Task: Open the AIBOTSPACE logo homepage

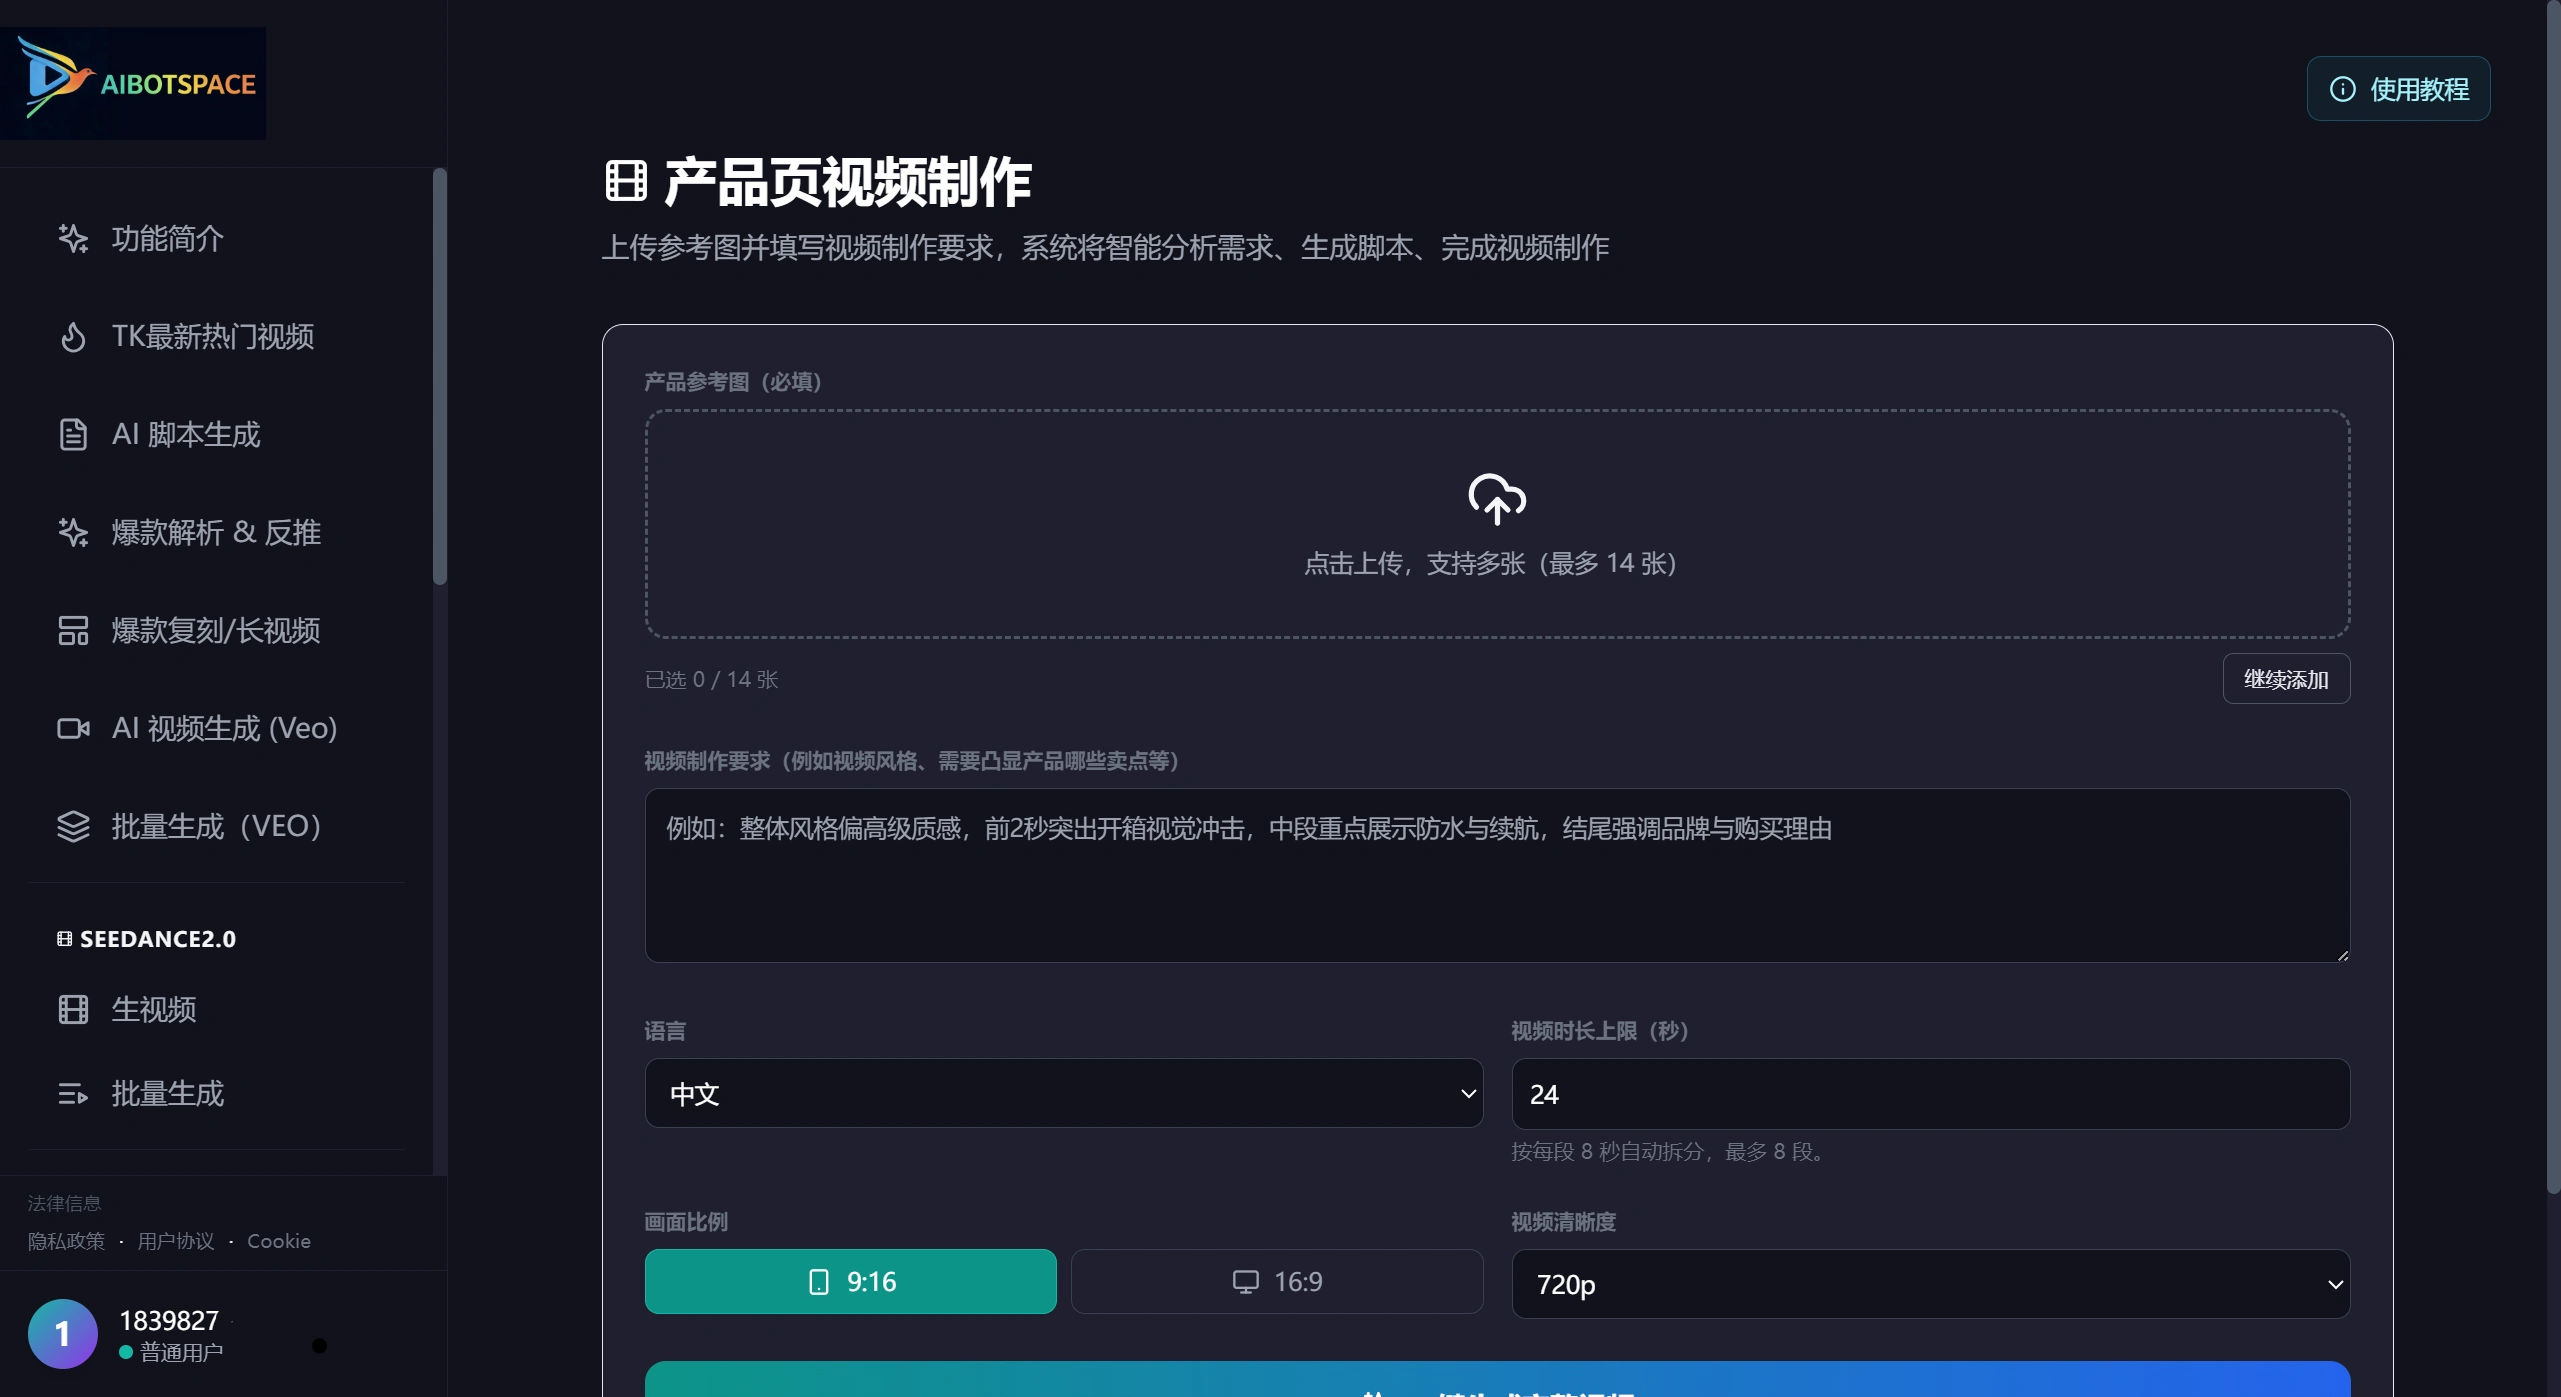Action: click(x=134, y=83)
